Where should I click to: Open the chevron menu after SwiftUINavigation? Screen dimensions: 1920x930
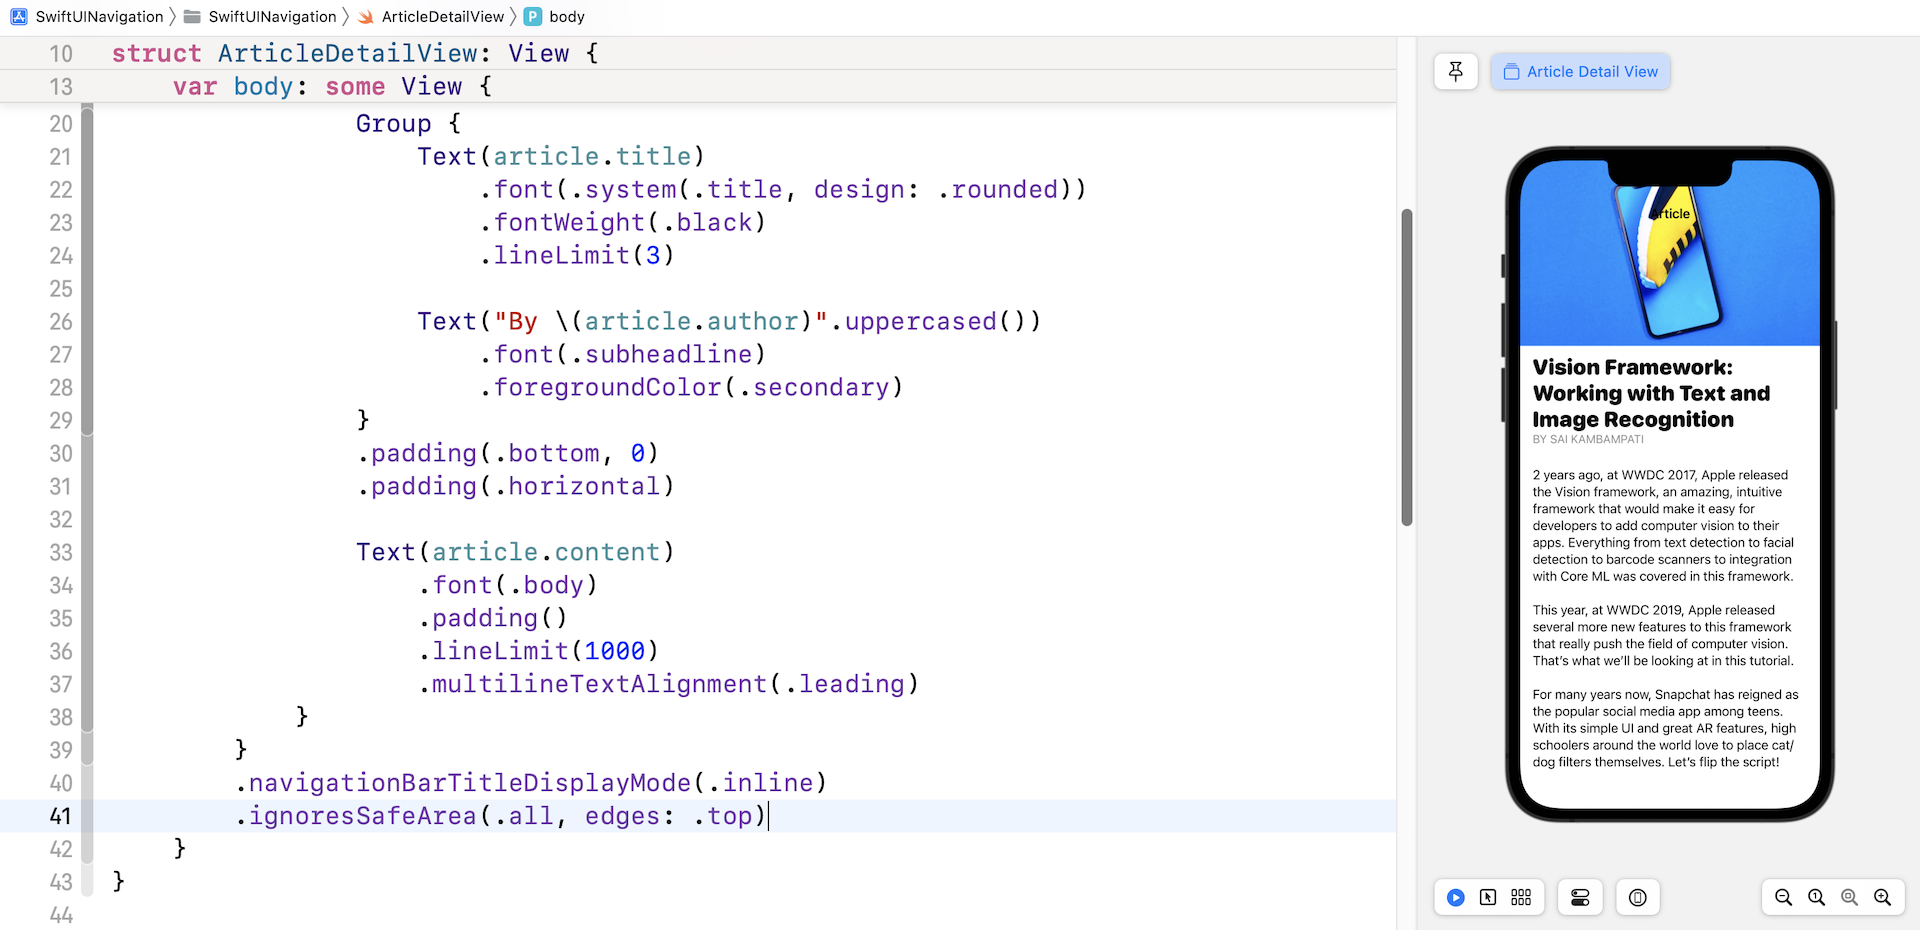pyautogui.click(x=174, y=16)
